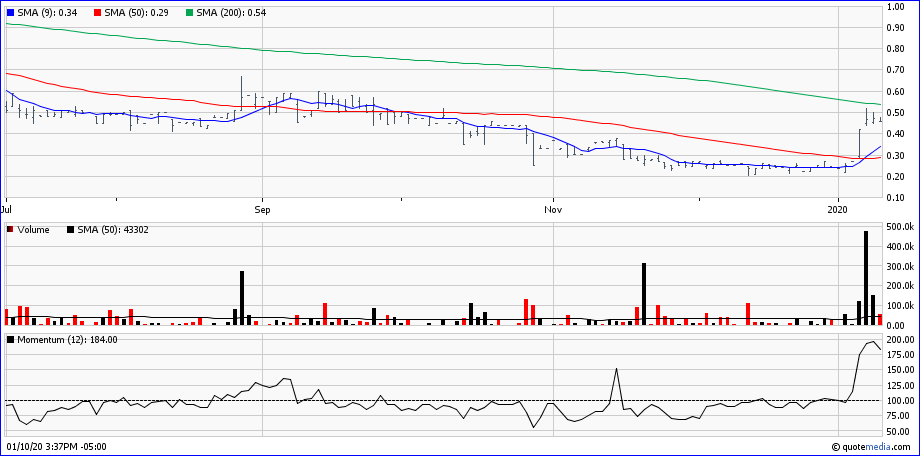This screenshot has height=456, width=920.
Task: Click the 0.60 price axis value
Action: tap(896, 92)
